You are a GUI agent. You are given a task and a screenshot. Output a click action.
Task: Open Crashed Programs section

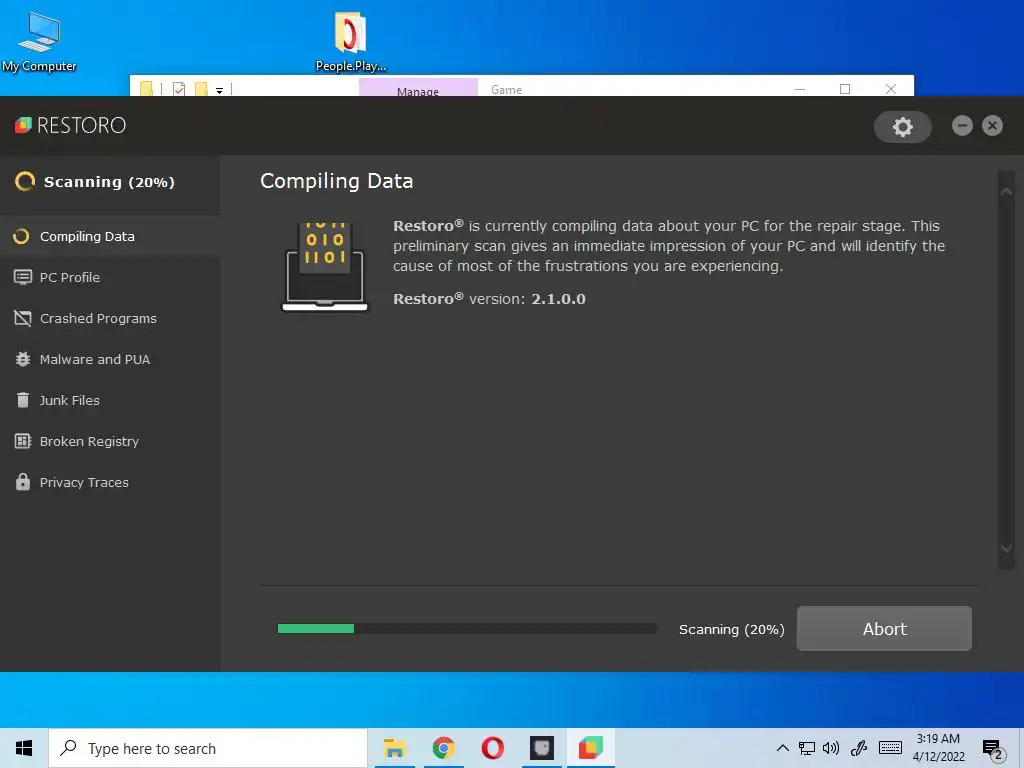(x=110, y=319)
